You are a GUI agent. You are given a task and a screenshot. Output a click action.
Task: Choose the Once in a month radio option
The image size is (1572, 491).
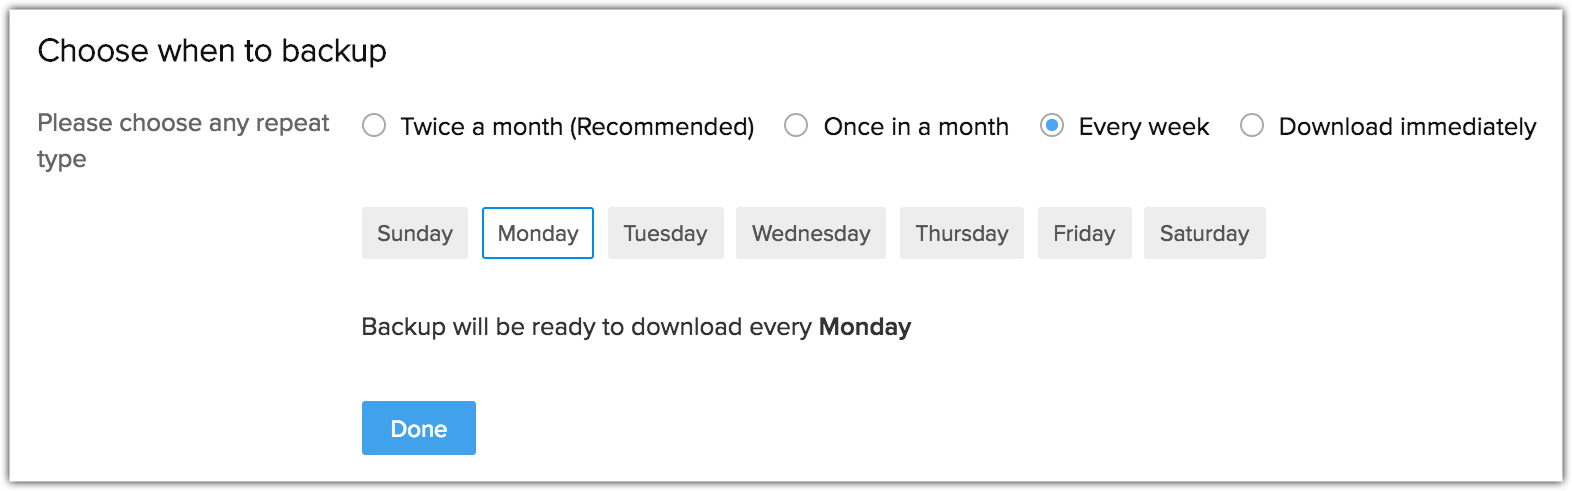coord(796,126)
